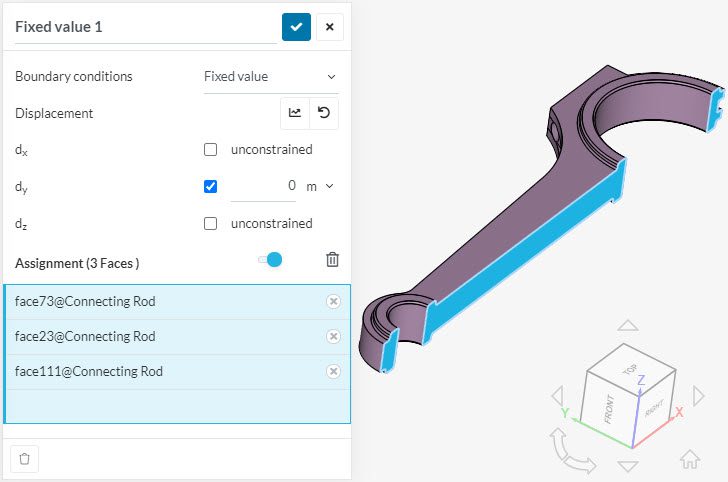The width and height of the screenshot is (728, 482).
Task: Enable the dz displacement constraint checkbox
Action: point(210,223)
